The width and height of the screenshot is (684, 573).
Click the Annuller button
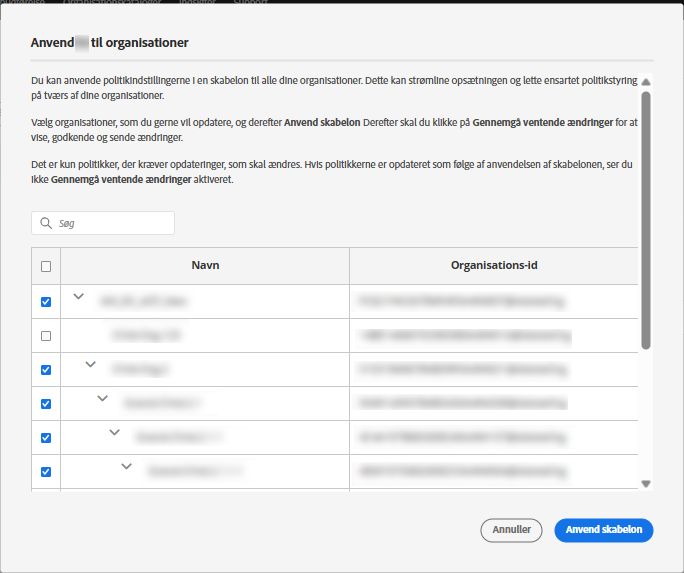[x=511, y=530]
